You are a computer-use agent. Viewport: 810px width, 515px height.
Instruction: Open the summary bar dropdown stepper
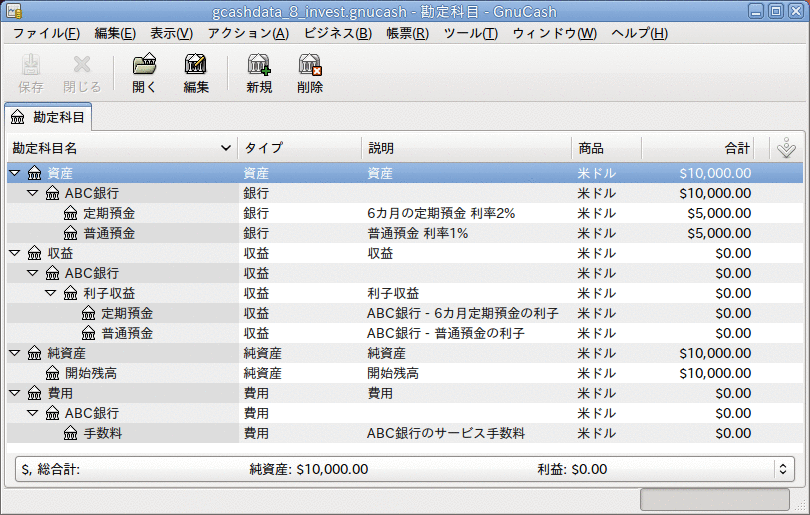coord(783,469)
